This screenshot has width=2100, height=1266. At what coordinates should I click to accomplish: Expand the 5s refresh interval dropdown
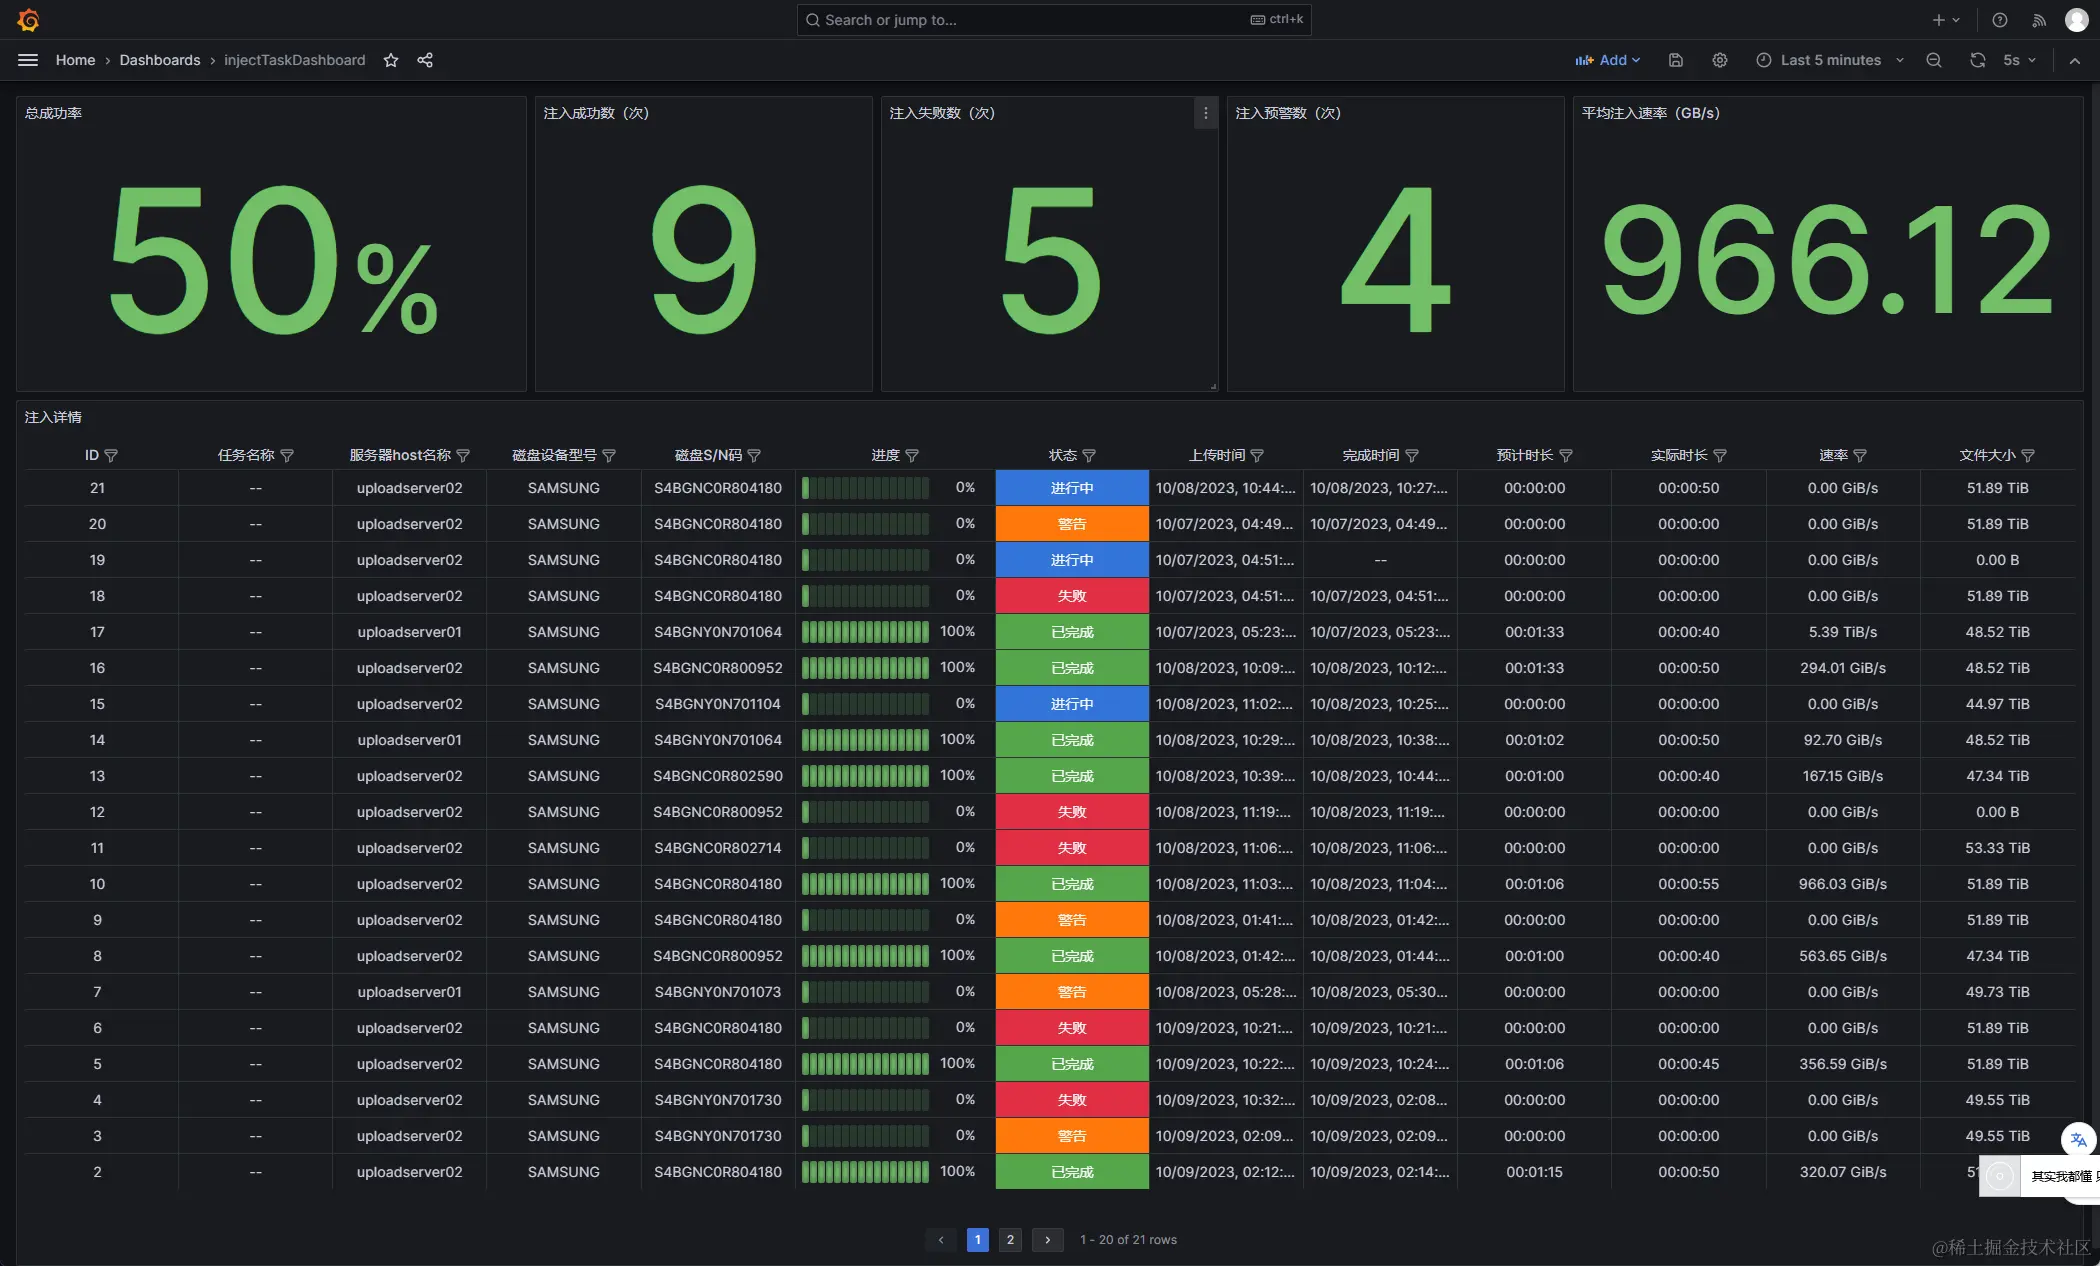tap(2020, 60)
